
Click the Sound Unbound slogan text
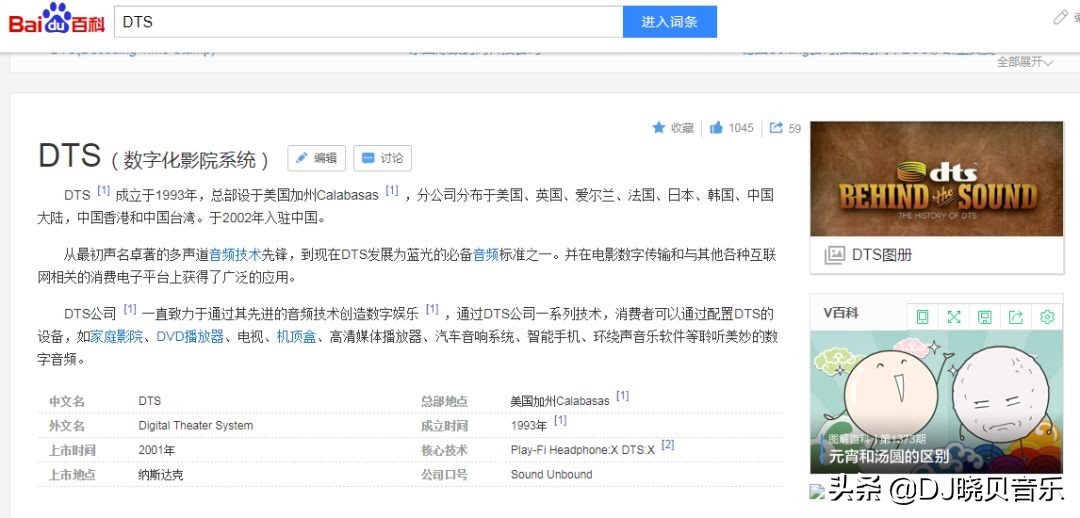551,474
